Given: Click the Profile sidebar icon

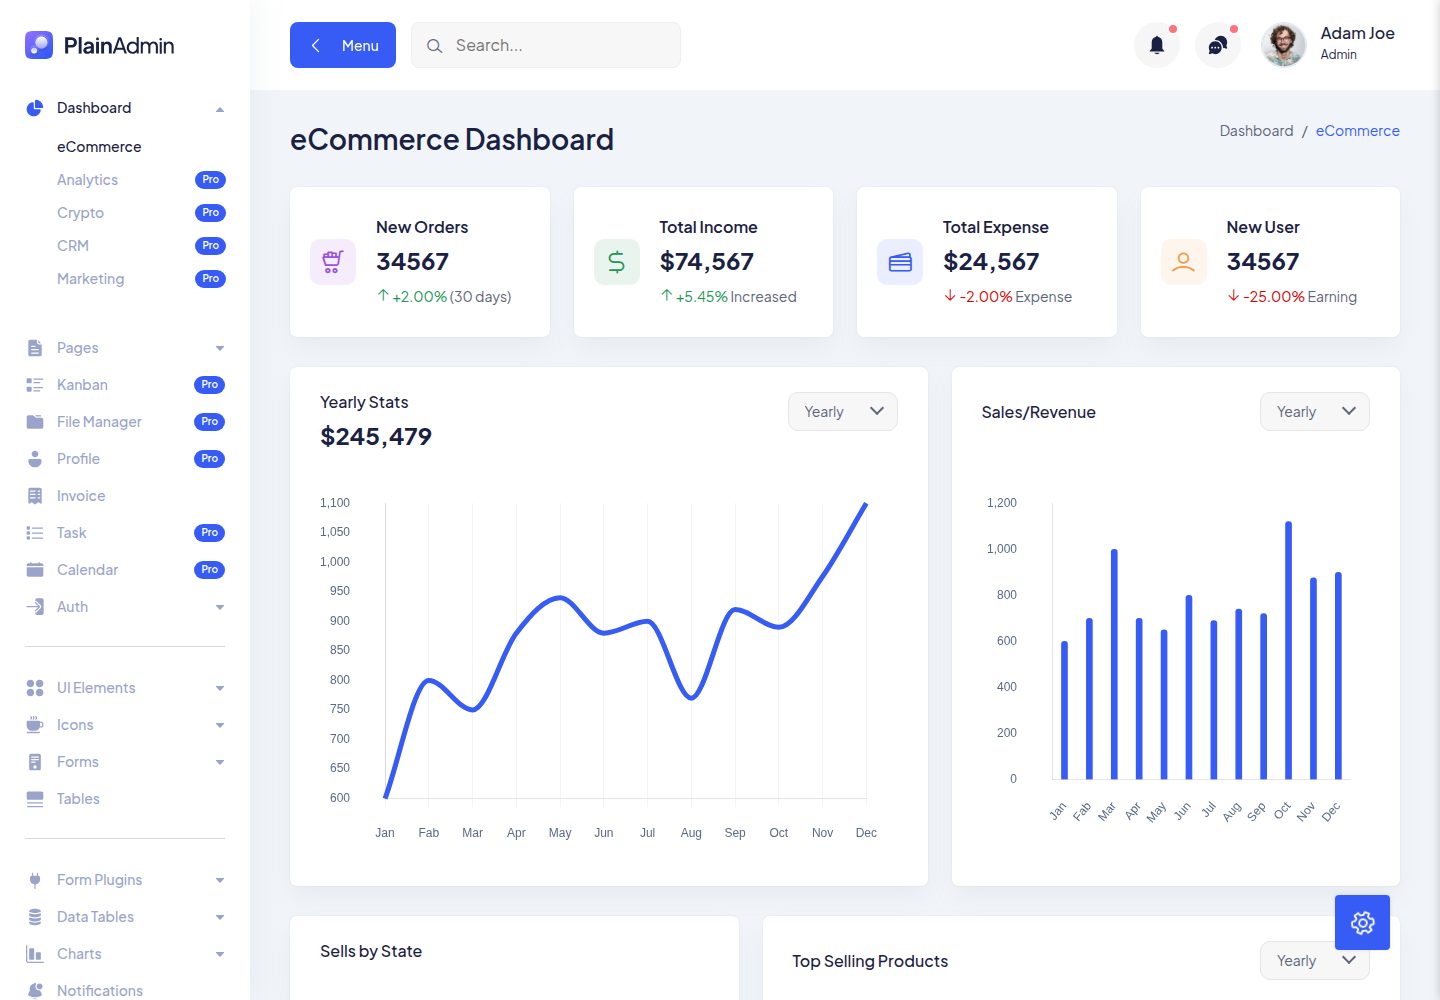Looking at the screenshot, I should tap(35, 459).
